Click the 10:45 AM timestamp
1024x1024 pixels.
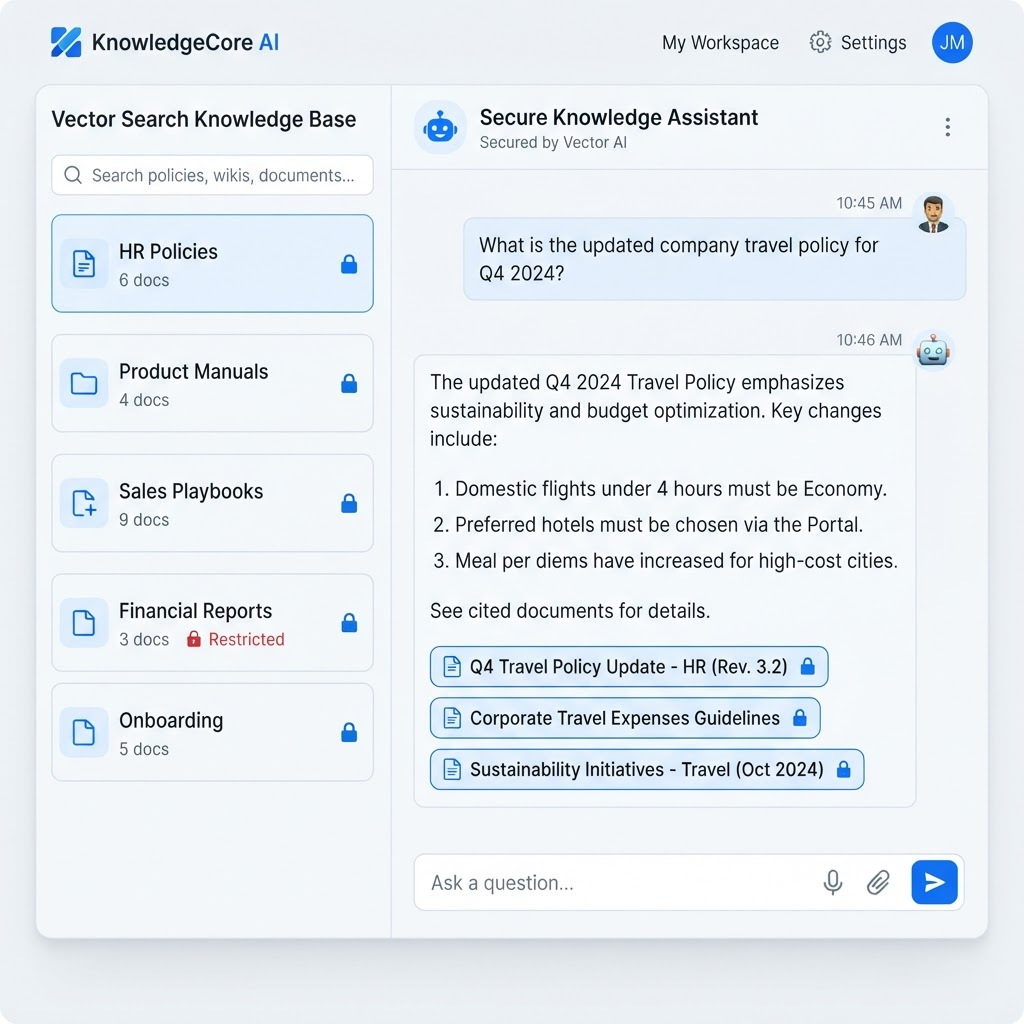869,203
